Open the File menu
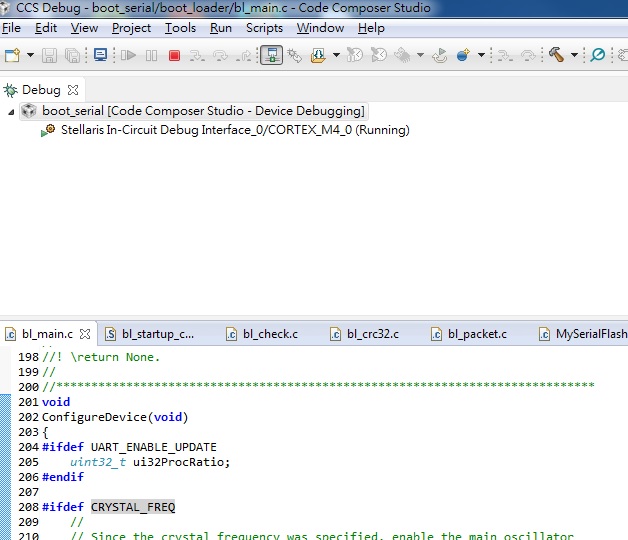 tap(11, 28)
